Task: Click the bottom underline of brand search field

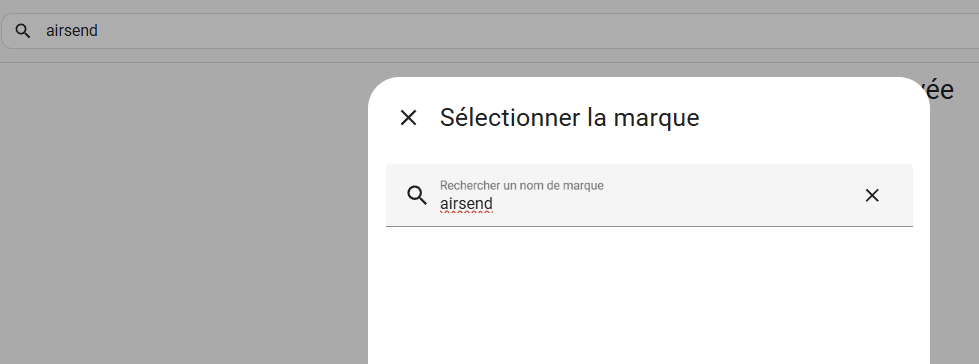Action: [x=649, y=226]
